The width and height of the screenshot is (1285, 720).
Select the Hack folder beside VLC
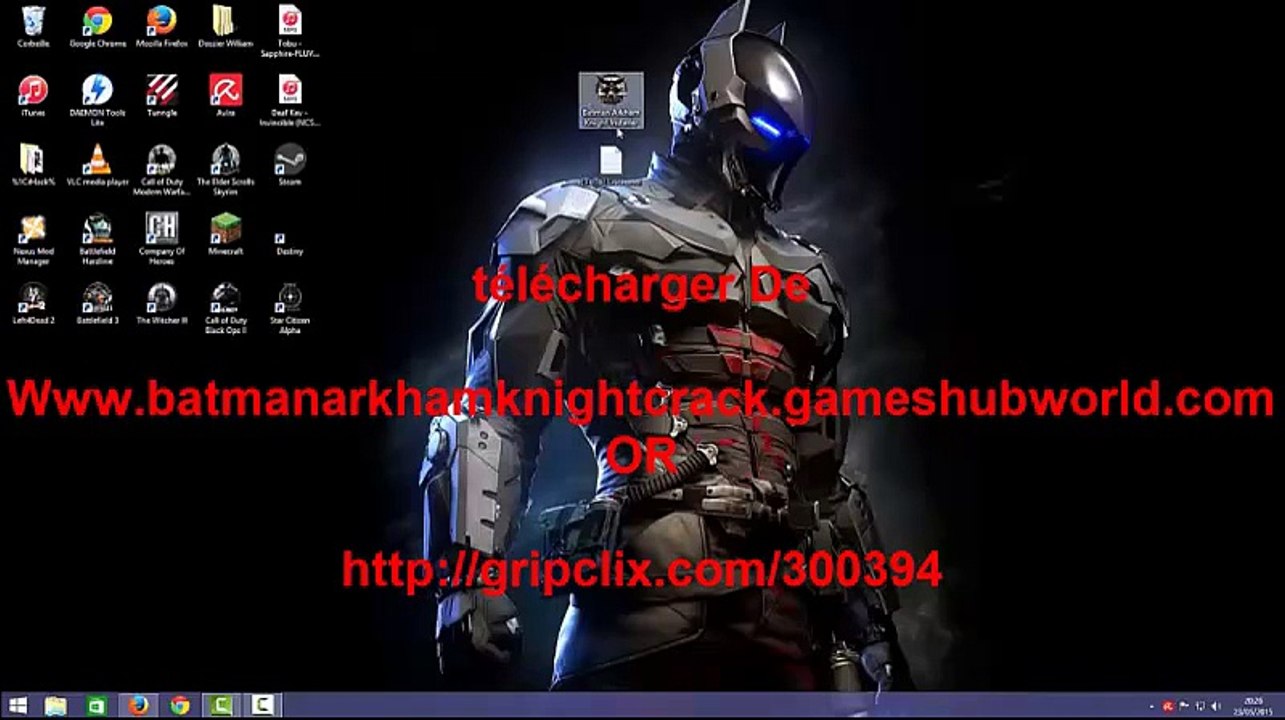(x=33, y=165)
